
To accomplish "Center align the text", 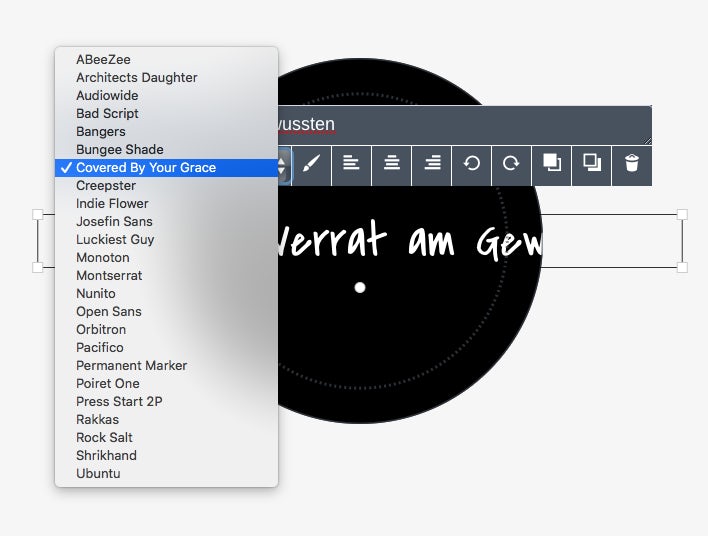I will click(391, 165).
